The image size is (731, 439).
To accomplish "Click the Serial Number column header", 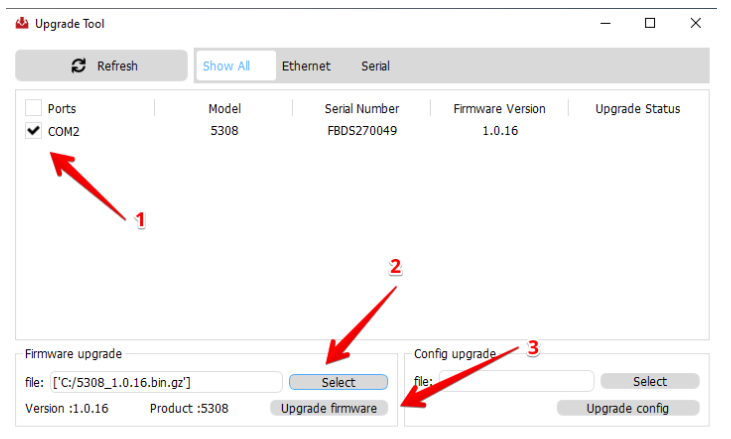I will (362, 109).
